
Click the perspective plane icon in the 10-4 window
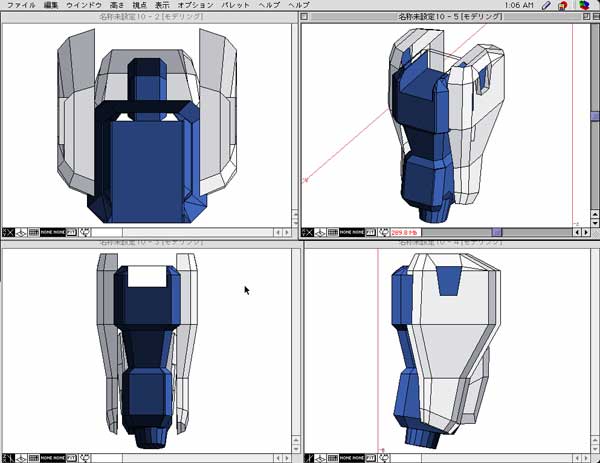click(320, 458)
